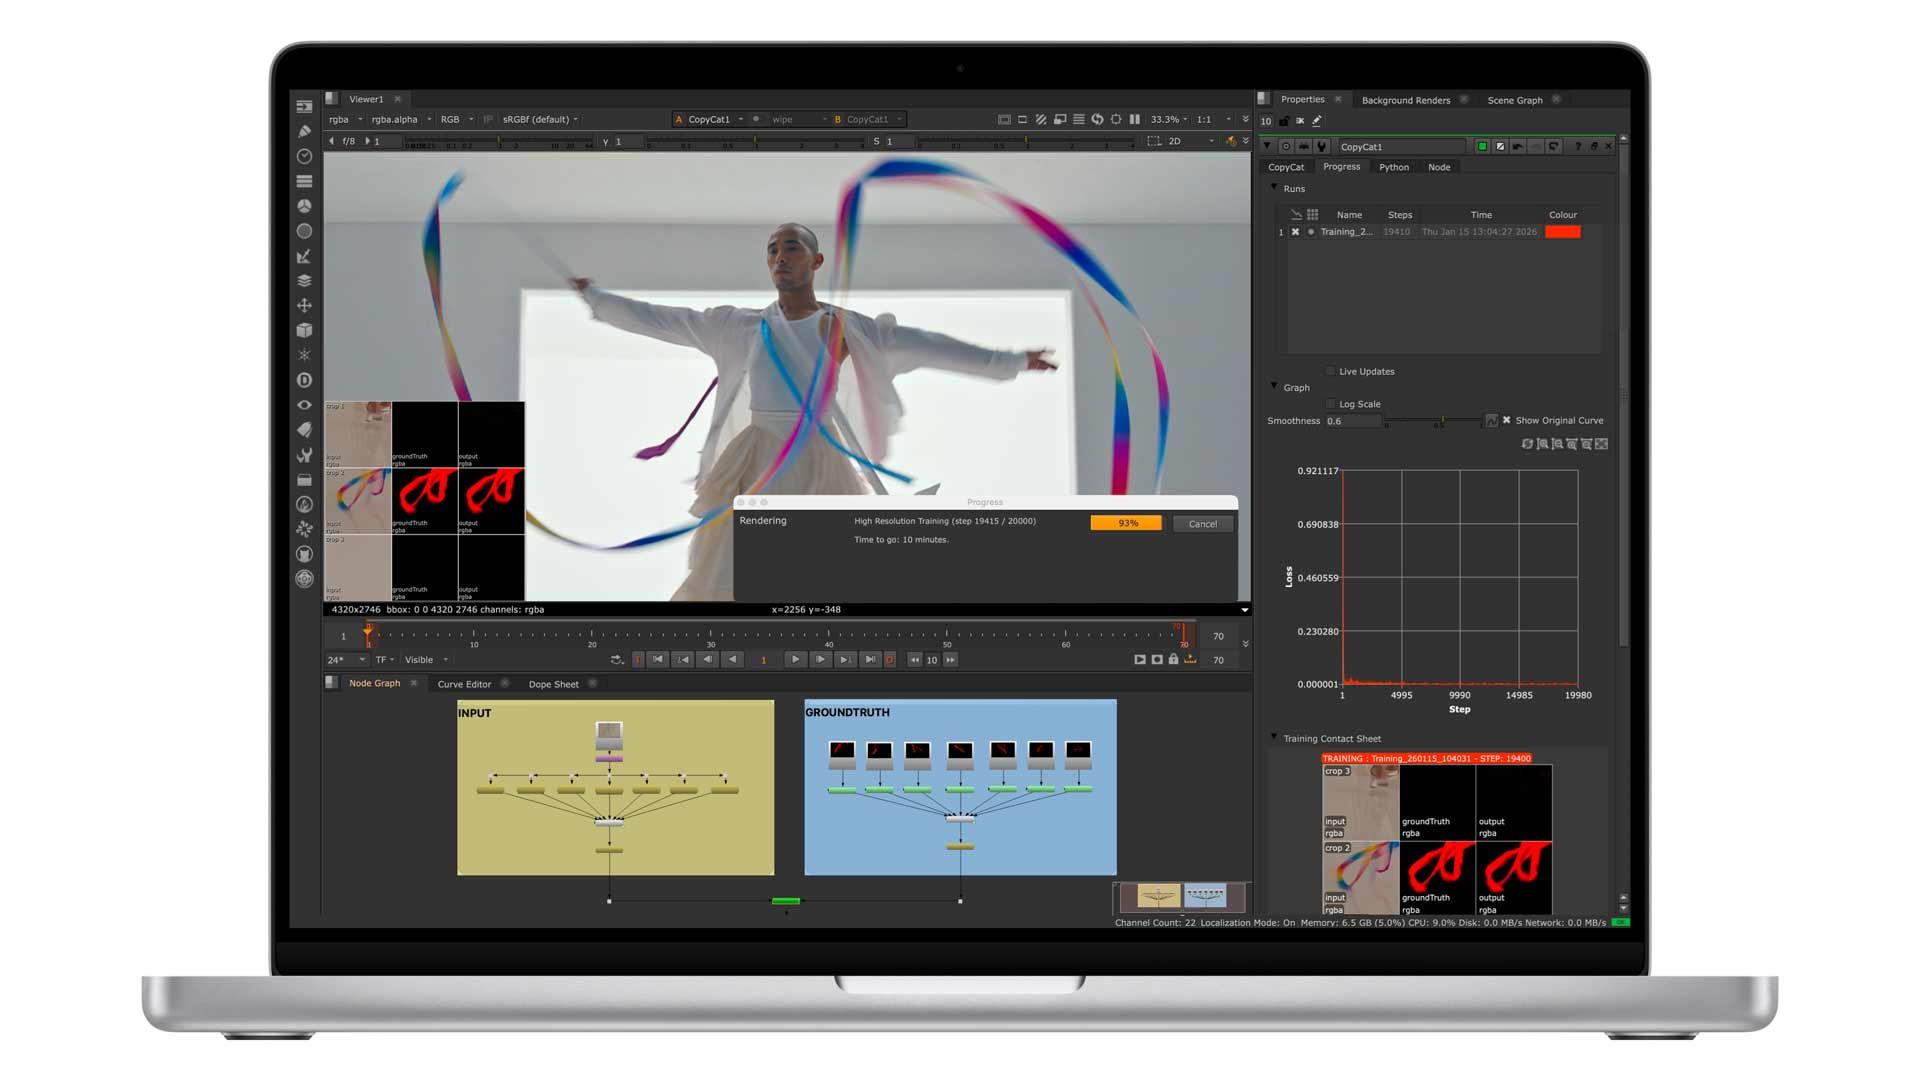
Task: Open the Curve Editor tab
Action: pos(464,684)
